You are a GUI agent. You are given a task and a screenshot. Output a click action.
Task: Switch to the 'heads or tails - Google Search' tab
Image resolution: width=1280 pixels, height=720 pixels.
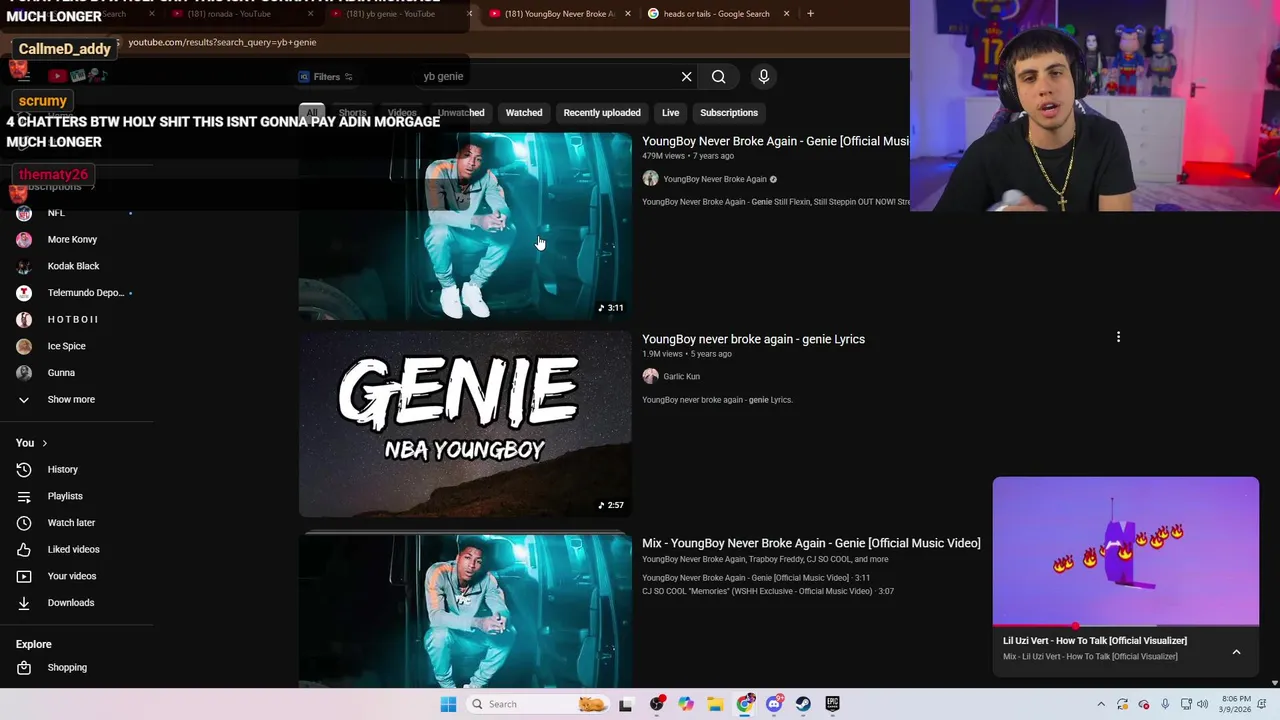[x=717, y=14]
